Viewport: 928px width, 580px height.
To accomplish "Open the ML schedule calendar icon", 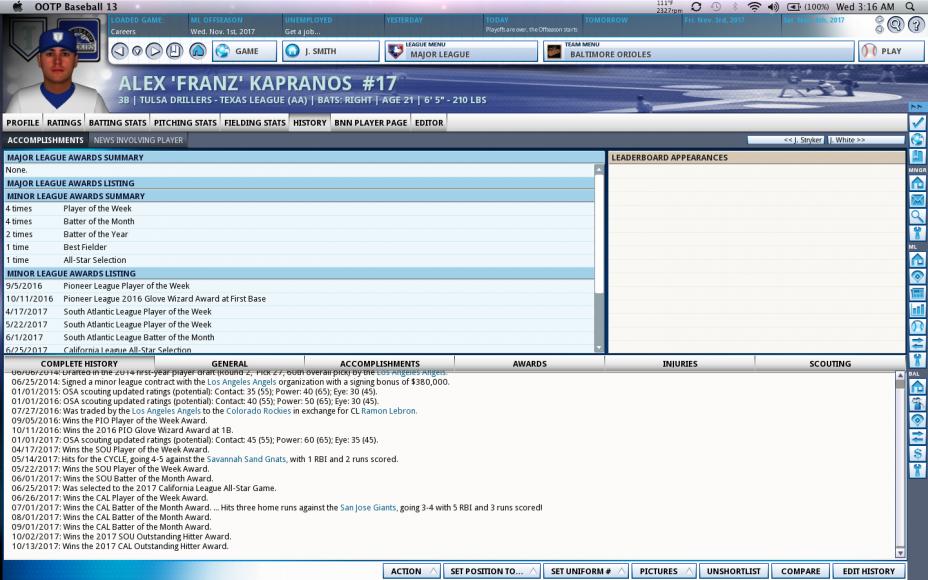I will (917, 293).
